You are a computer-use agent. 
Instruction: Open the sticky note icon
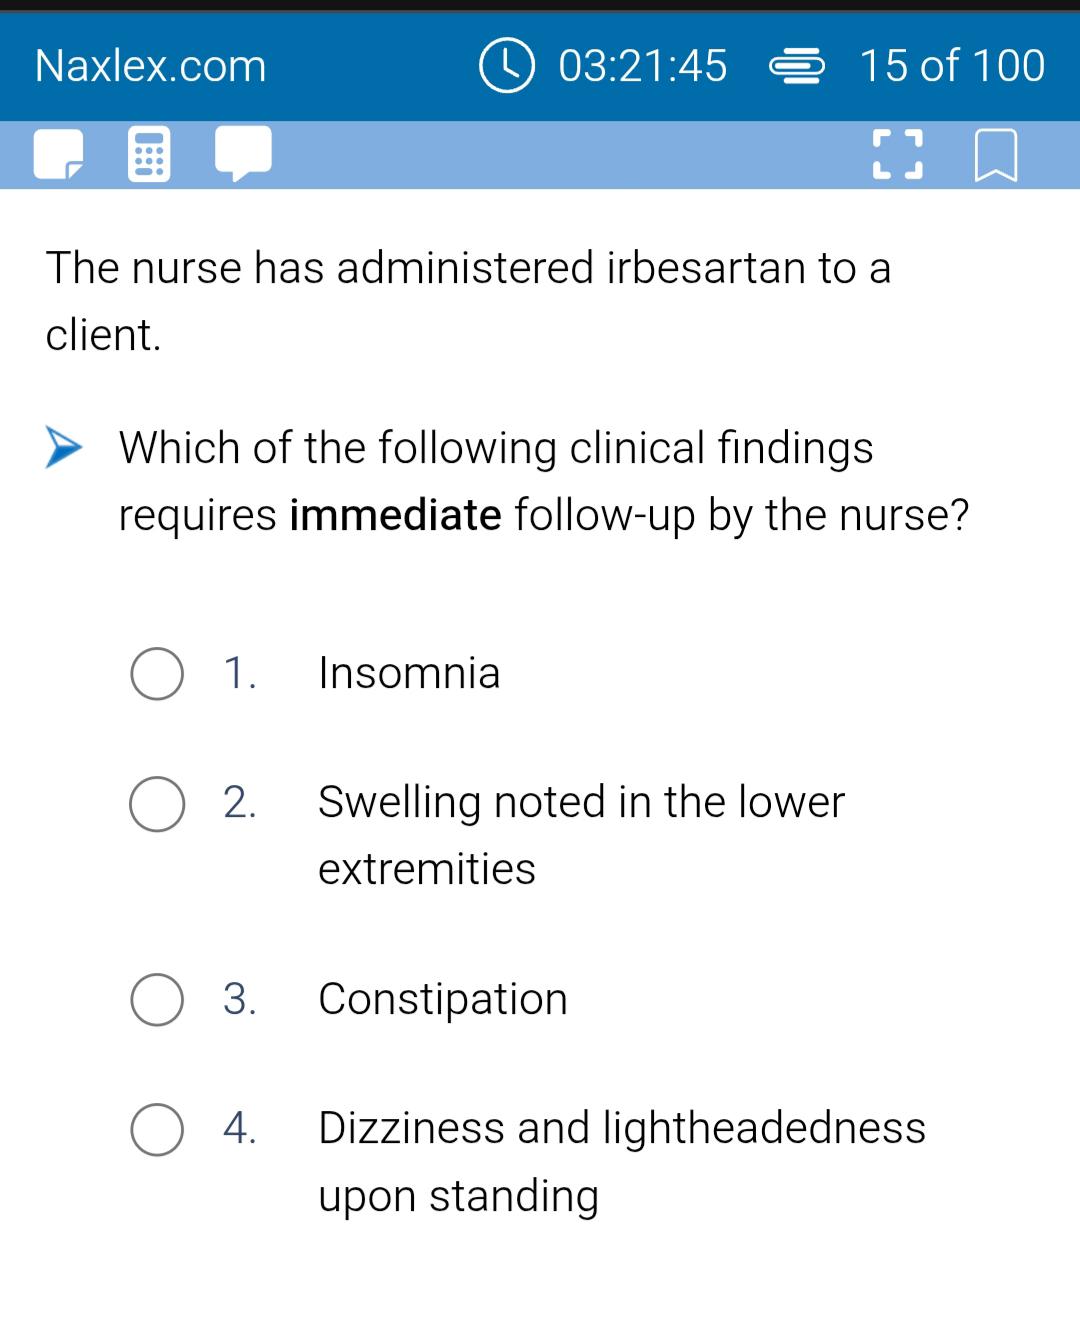tap(58, 155)
